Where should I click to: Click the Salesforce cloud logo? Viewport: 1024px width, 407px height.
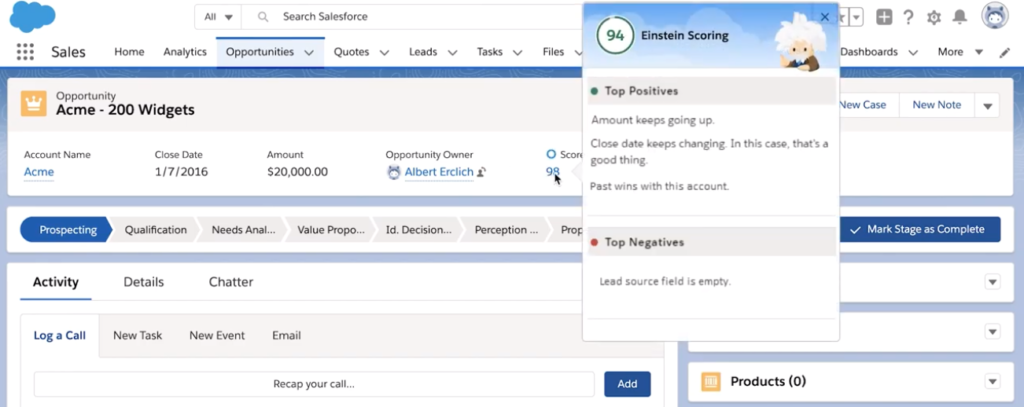(32, 17)
